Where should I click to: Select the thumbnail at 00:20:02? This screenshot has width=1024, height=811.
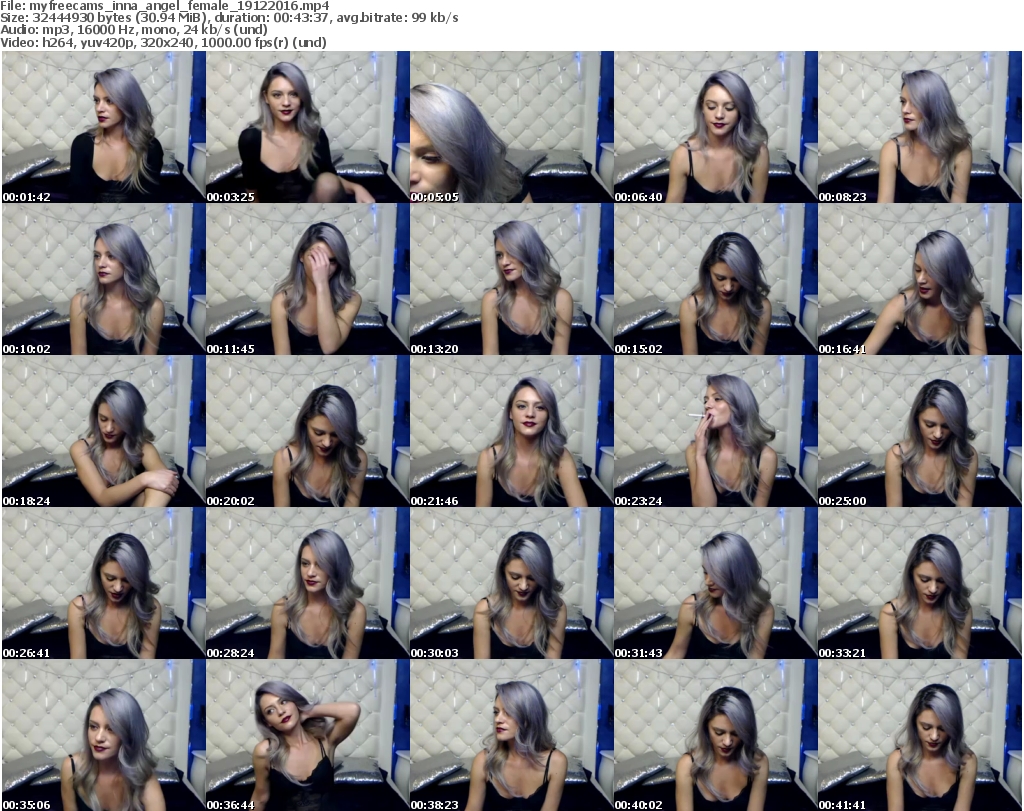308,431
